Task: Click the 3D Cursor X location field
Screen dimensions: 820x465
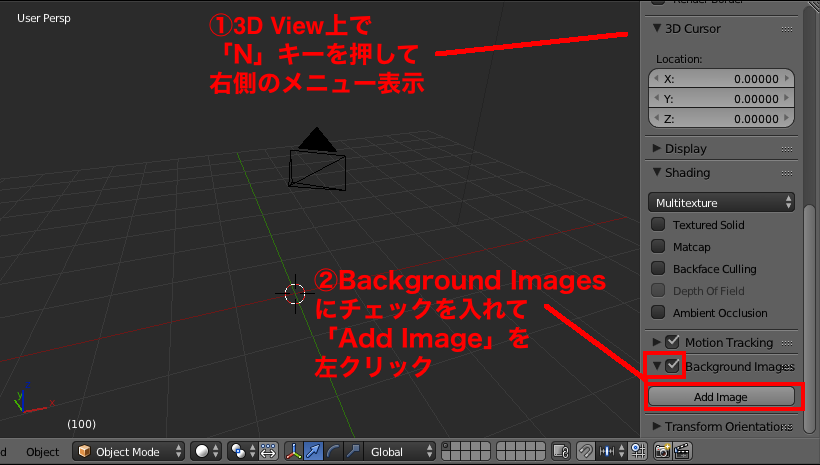Action: coord(721,79)
